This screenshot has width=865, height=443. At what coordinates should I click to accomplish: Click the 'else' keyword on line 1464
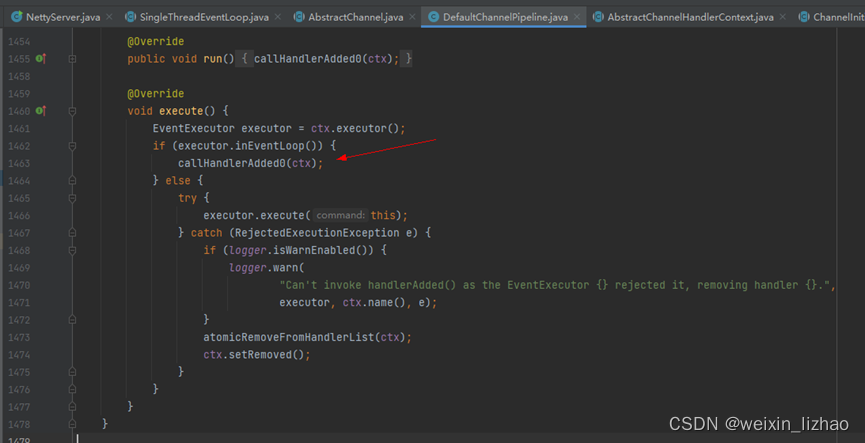click(x=178, y=180)
